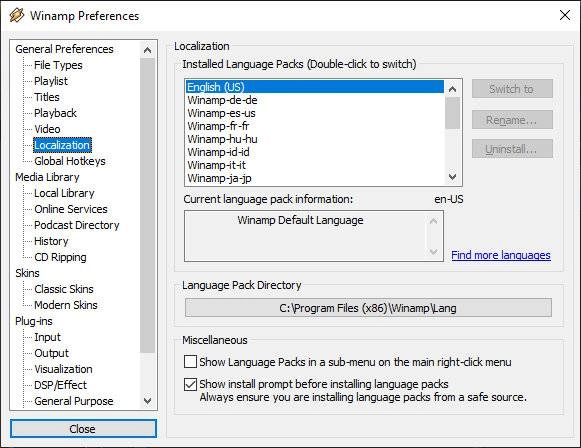Click the preferences tree scrollbar thumb
Image resolution: width=581 pixels, height=448 pixels.
coord(147,205)
